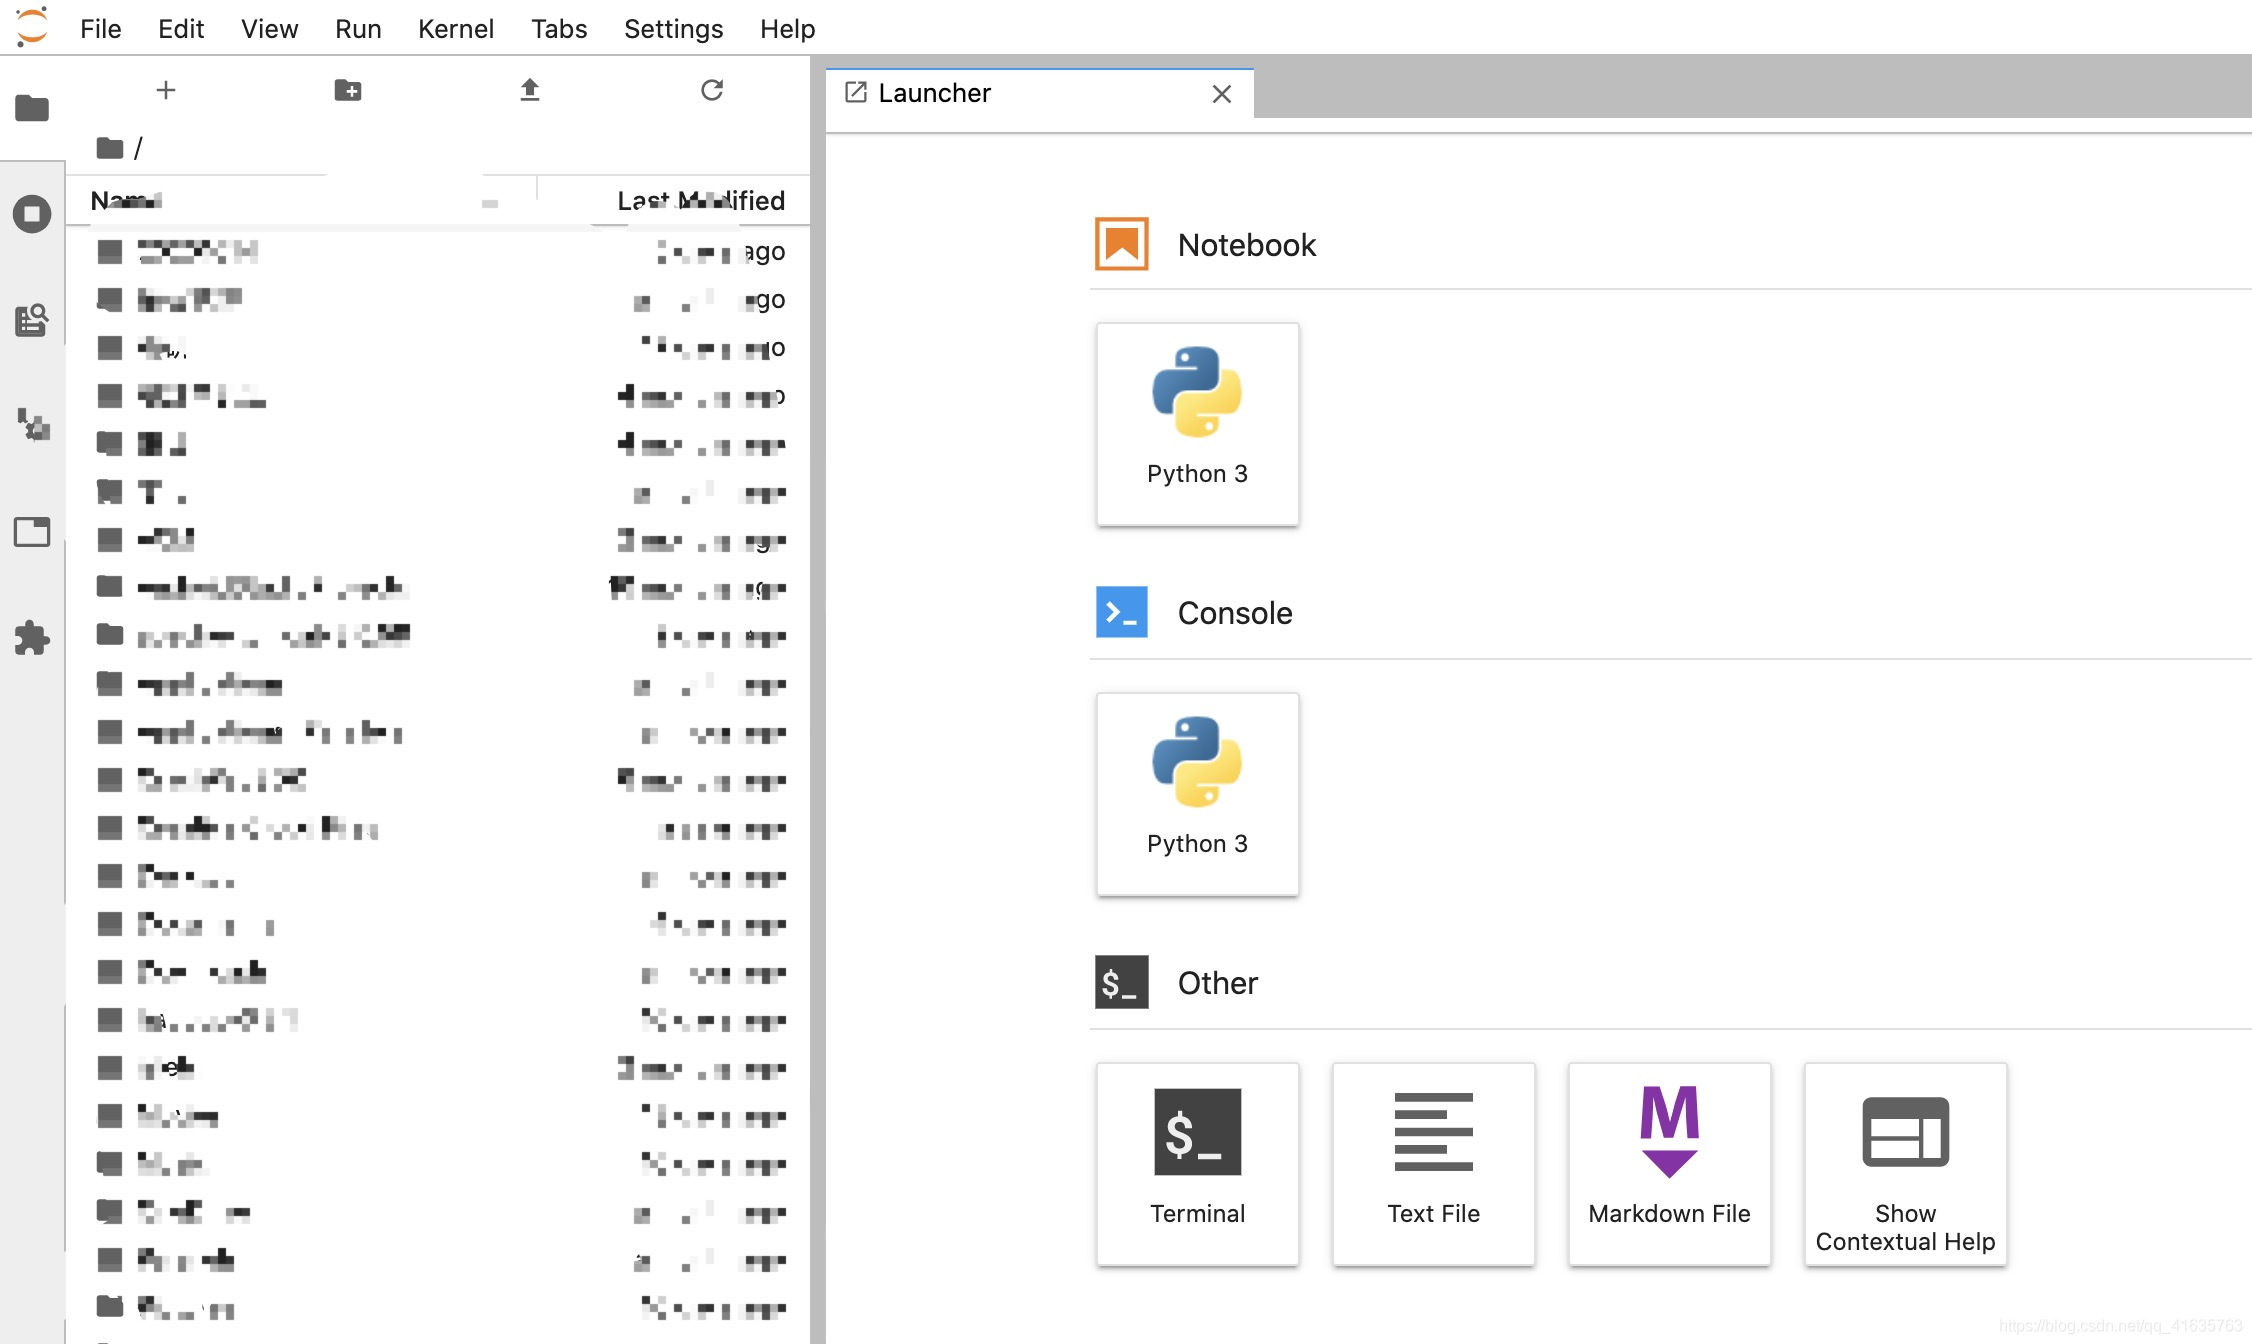2252x1344 pixels.
Task: Open a new Terminal
Action: click(x=1197, y=1163)
